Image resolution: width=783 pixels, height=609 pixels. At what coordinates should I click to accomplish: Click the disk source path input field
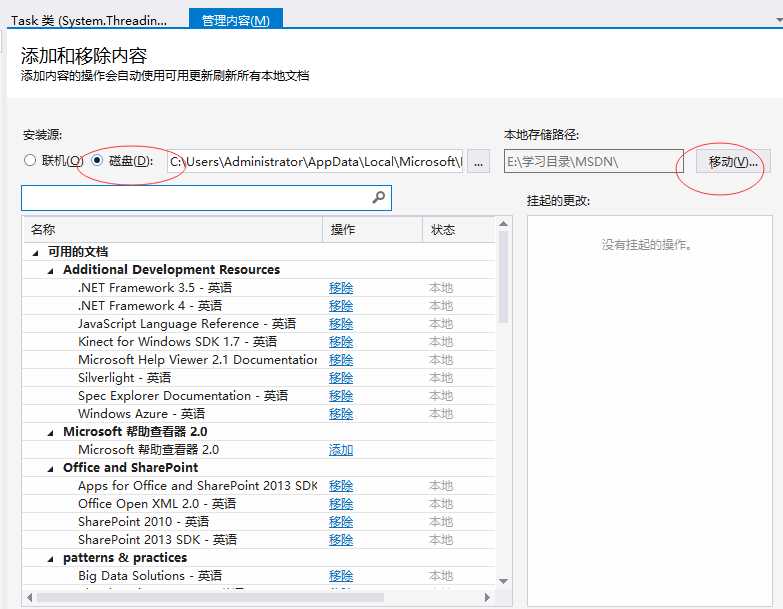(315, 161)
